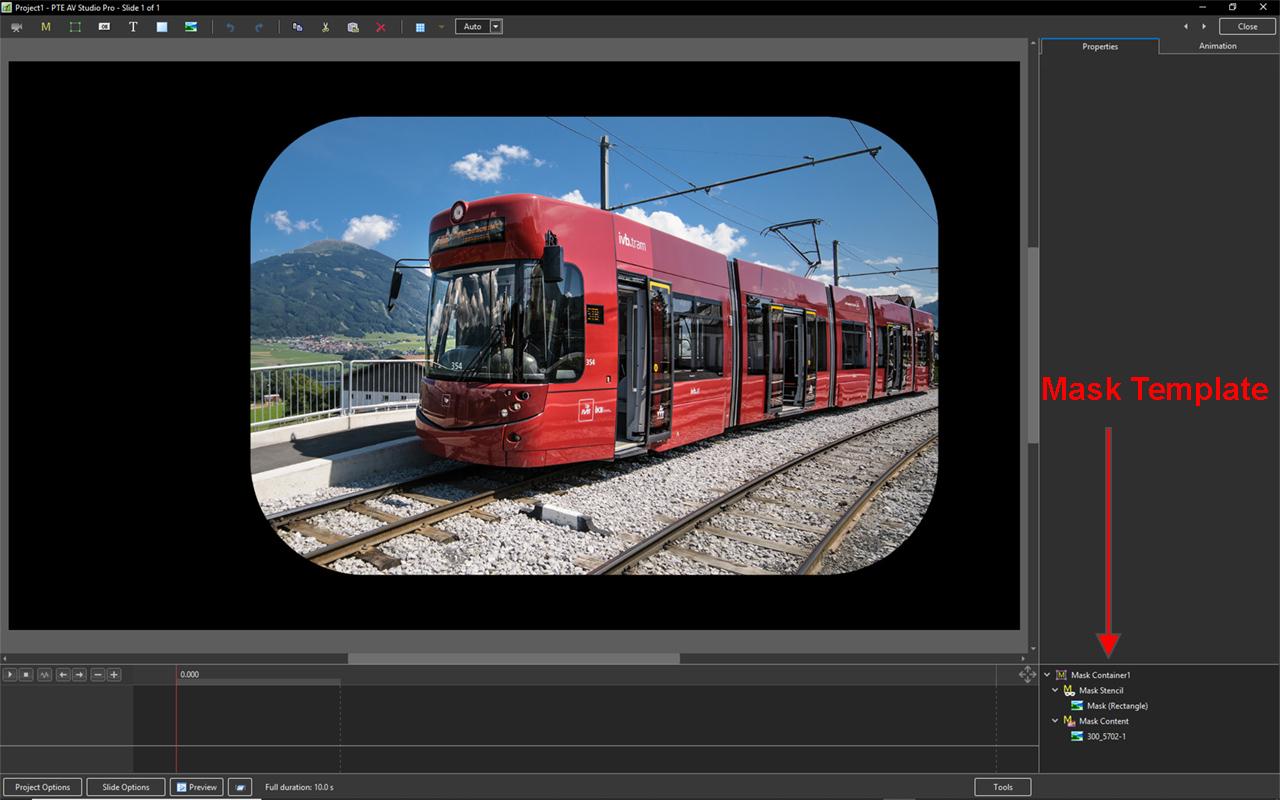
Task: Open Project Options
Action: tap(43, 787)
